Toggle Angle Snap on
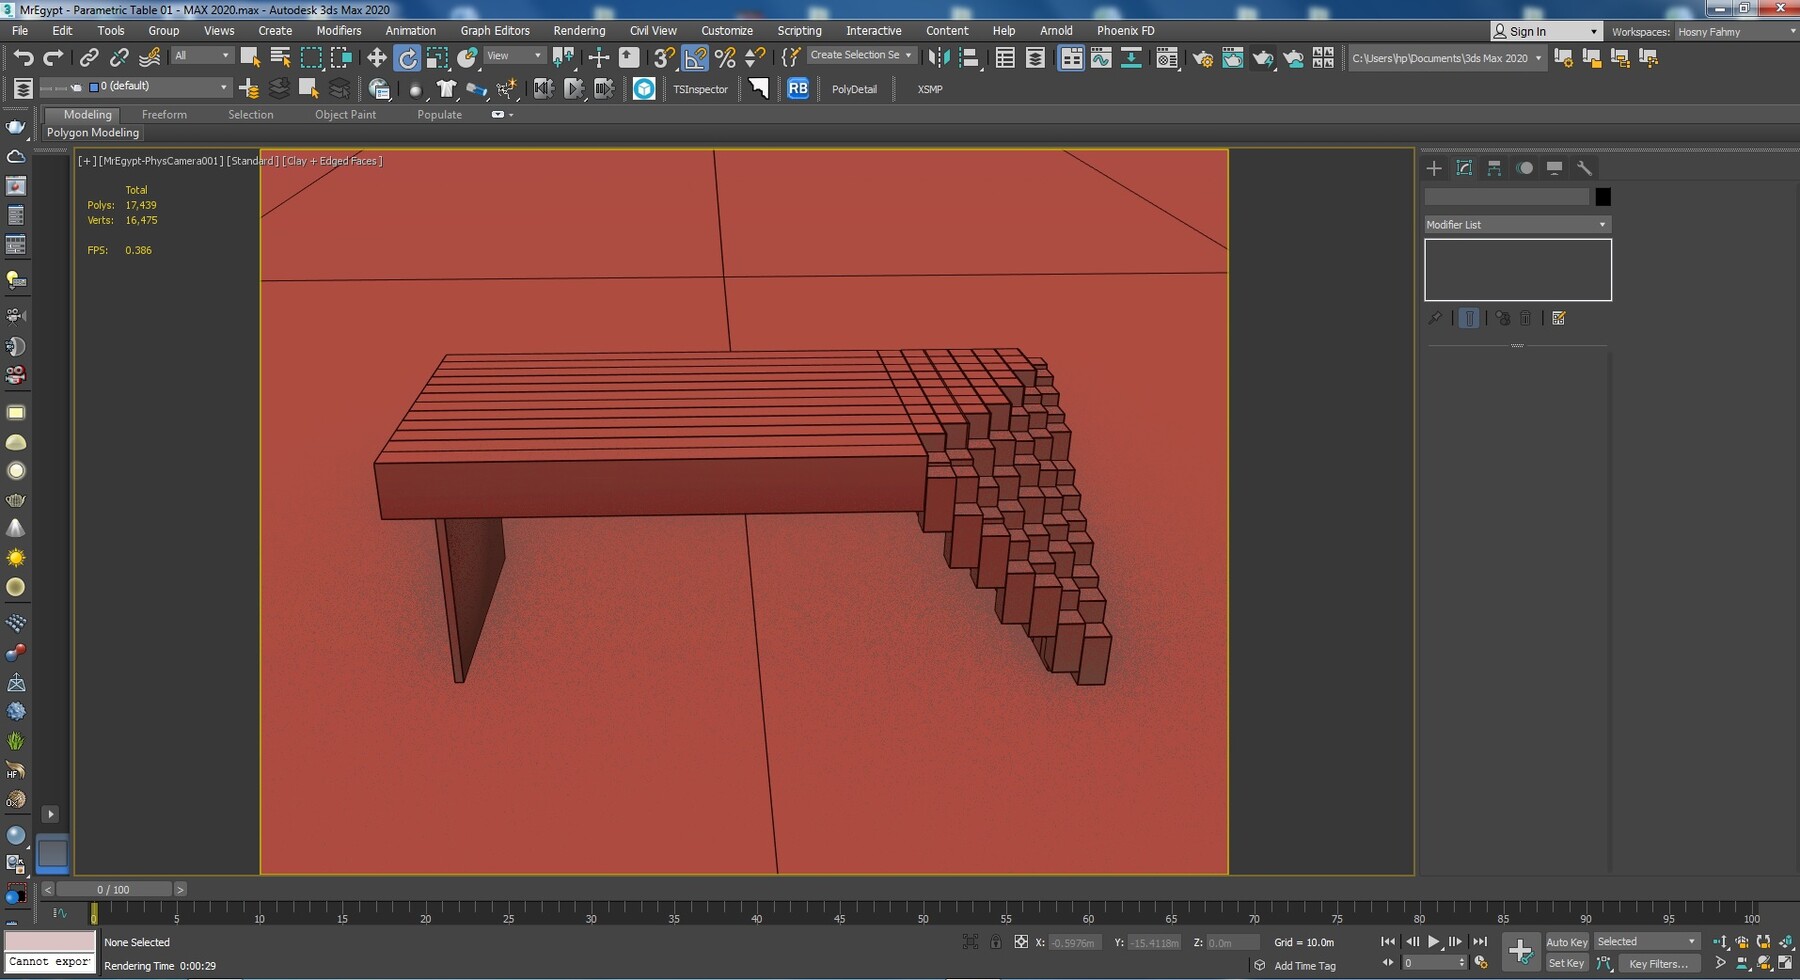The image size is (1800, 980). [694, 57]
